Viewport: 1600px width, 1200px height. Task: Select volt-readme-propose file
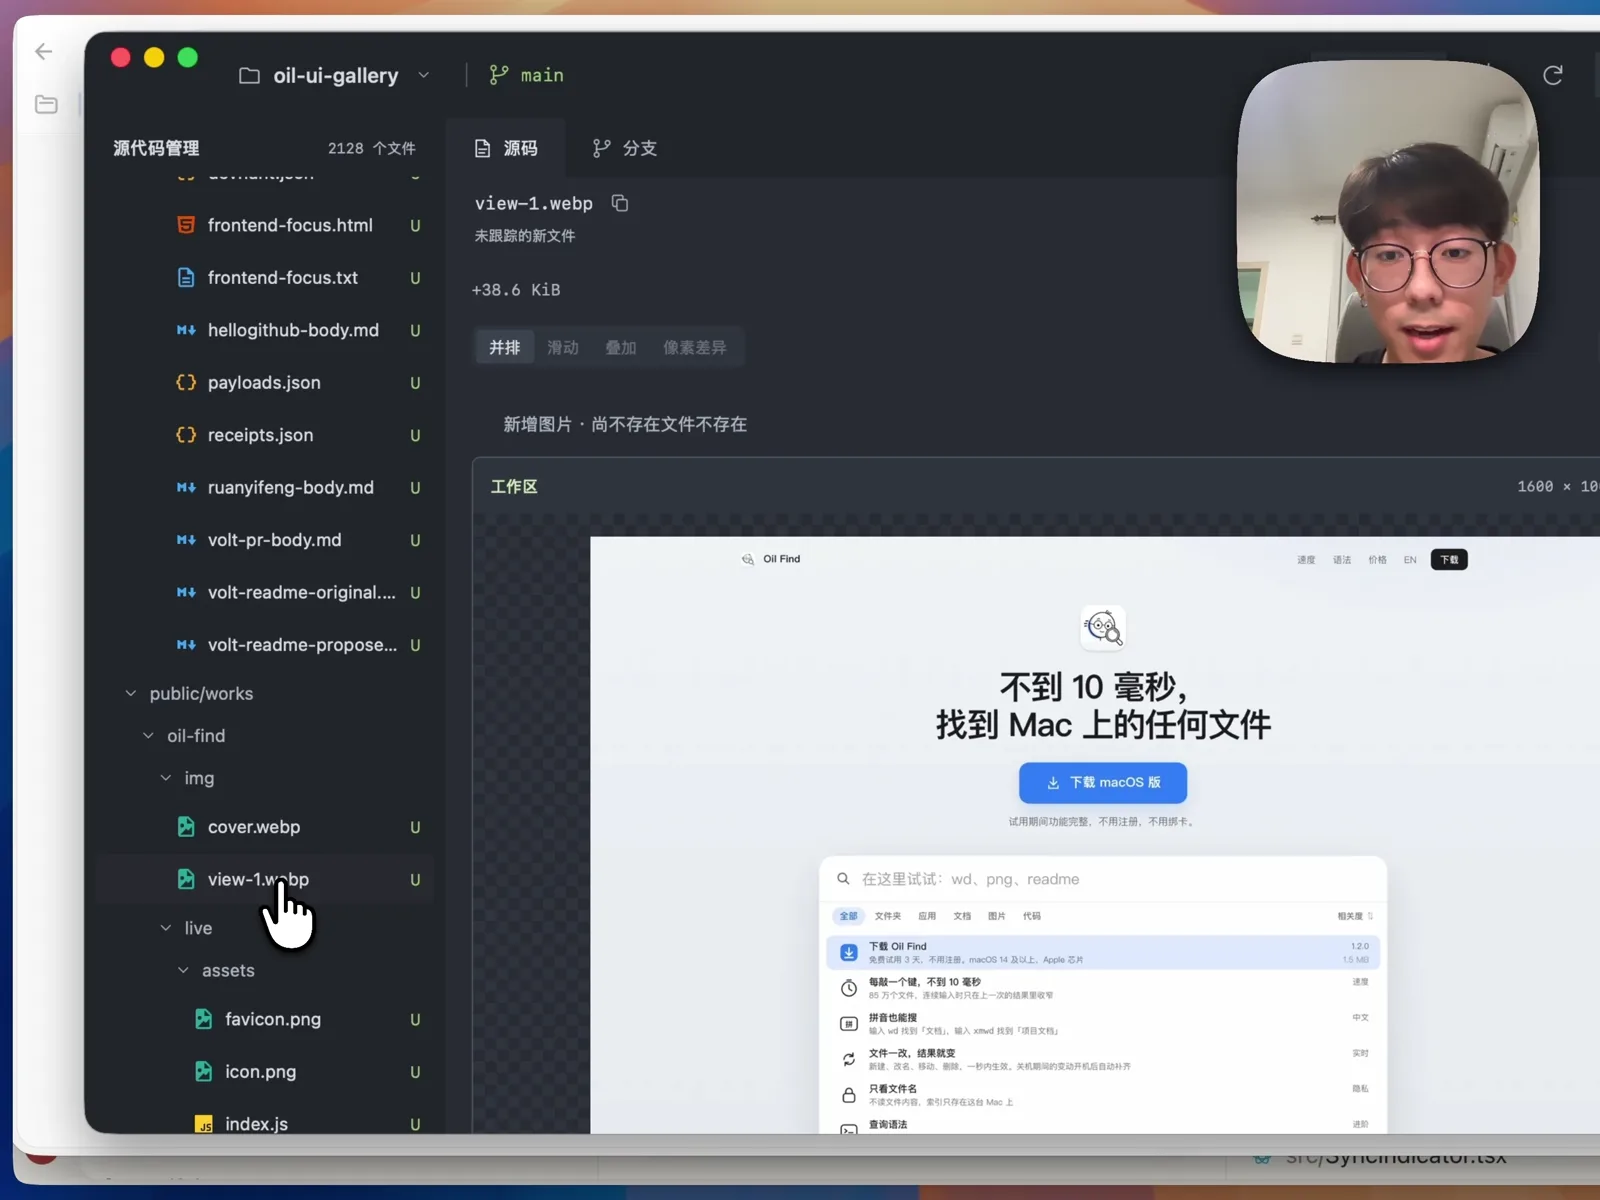(265, 645)
